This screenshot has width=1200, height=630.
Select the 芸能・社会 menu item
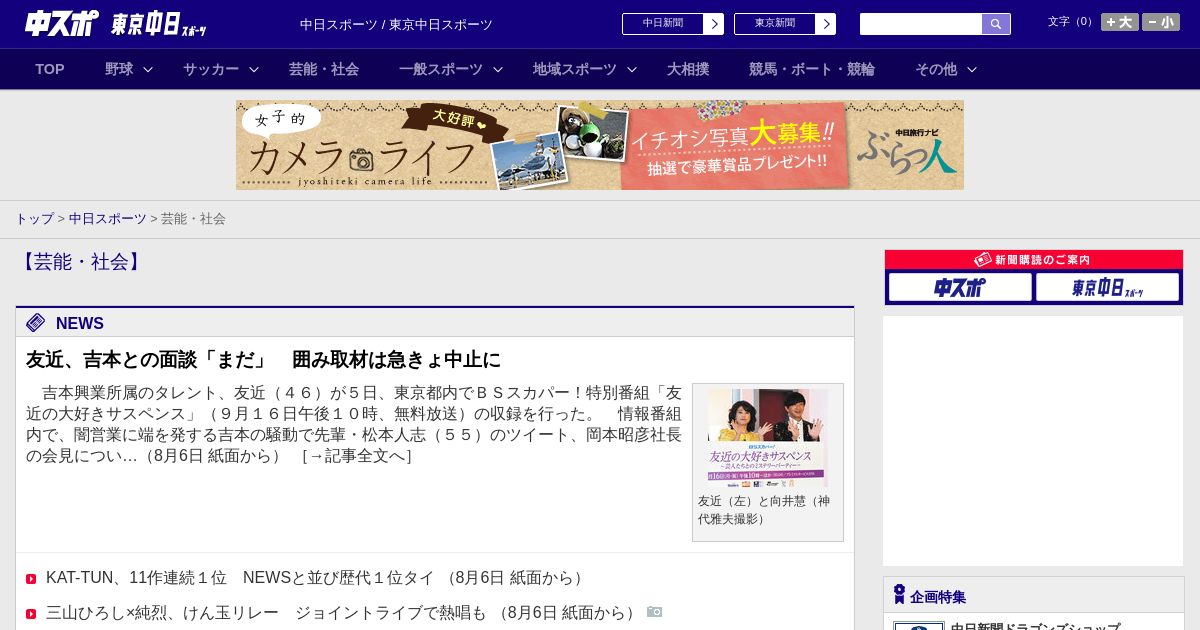(324, 69)
